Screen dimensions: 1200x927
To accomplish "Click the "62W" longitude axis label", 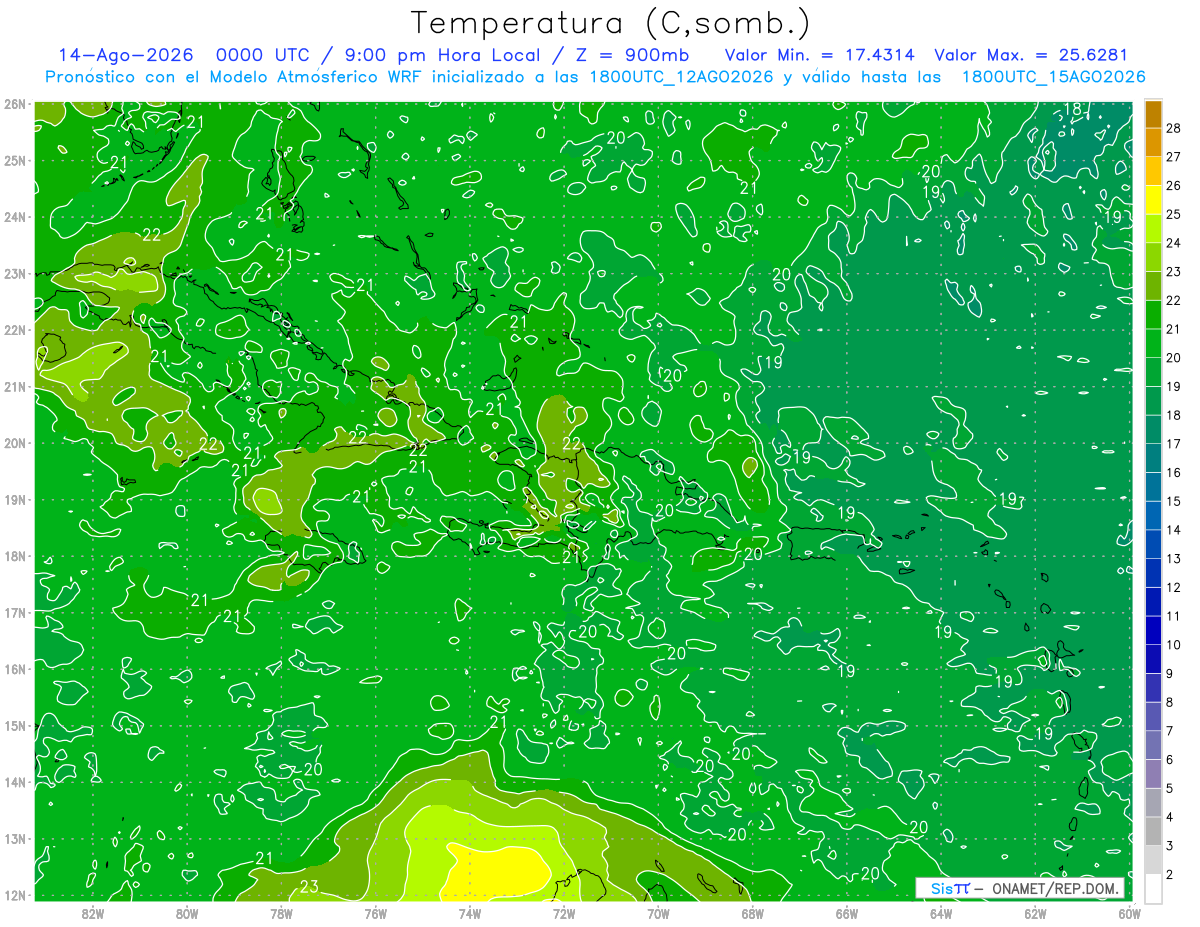I will 1036,913.
